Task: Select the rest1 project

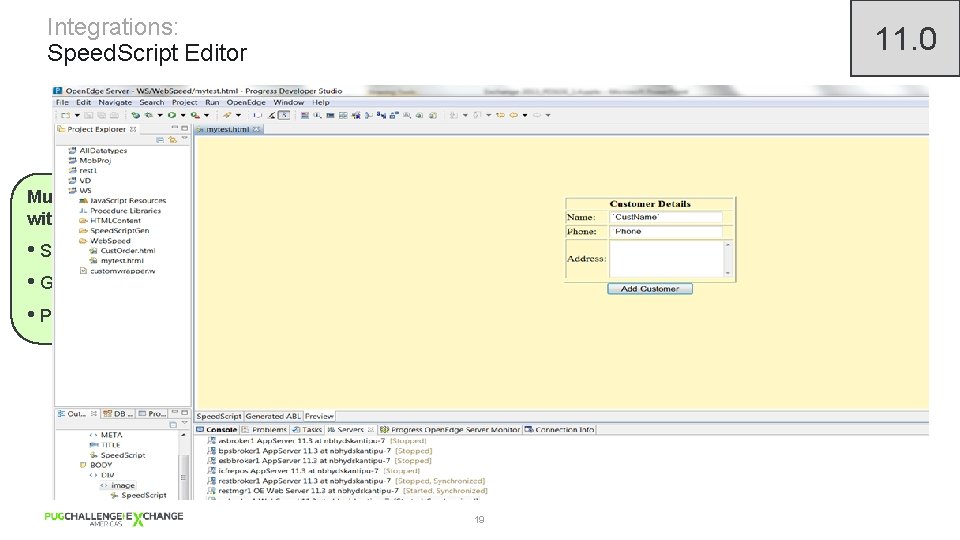Action: [x=83, y=171]
